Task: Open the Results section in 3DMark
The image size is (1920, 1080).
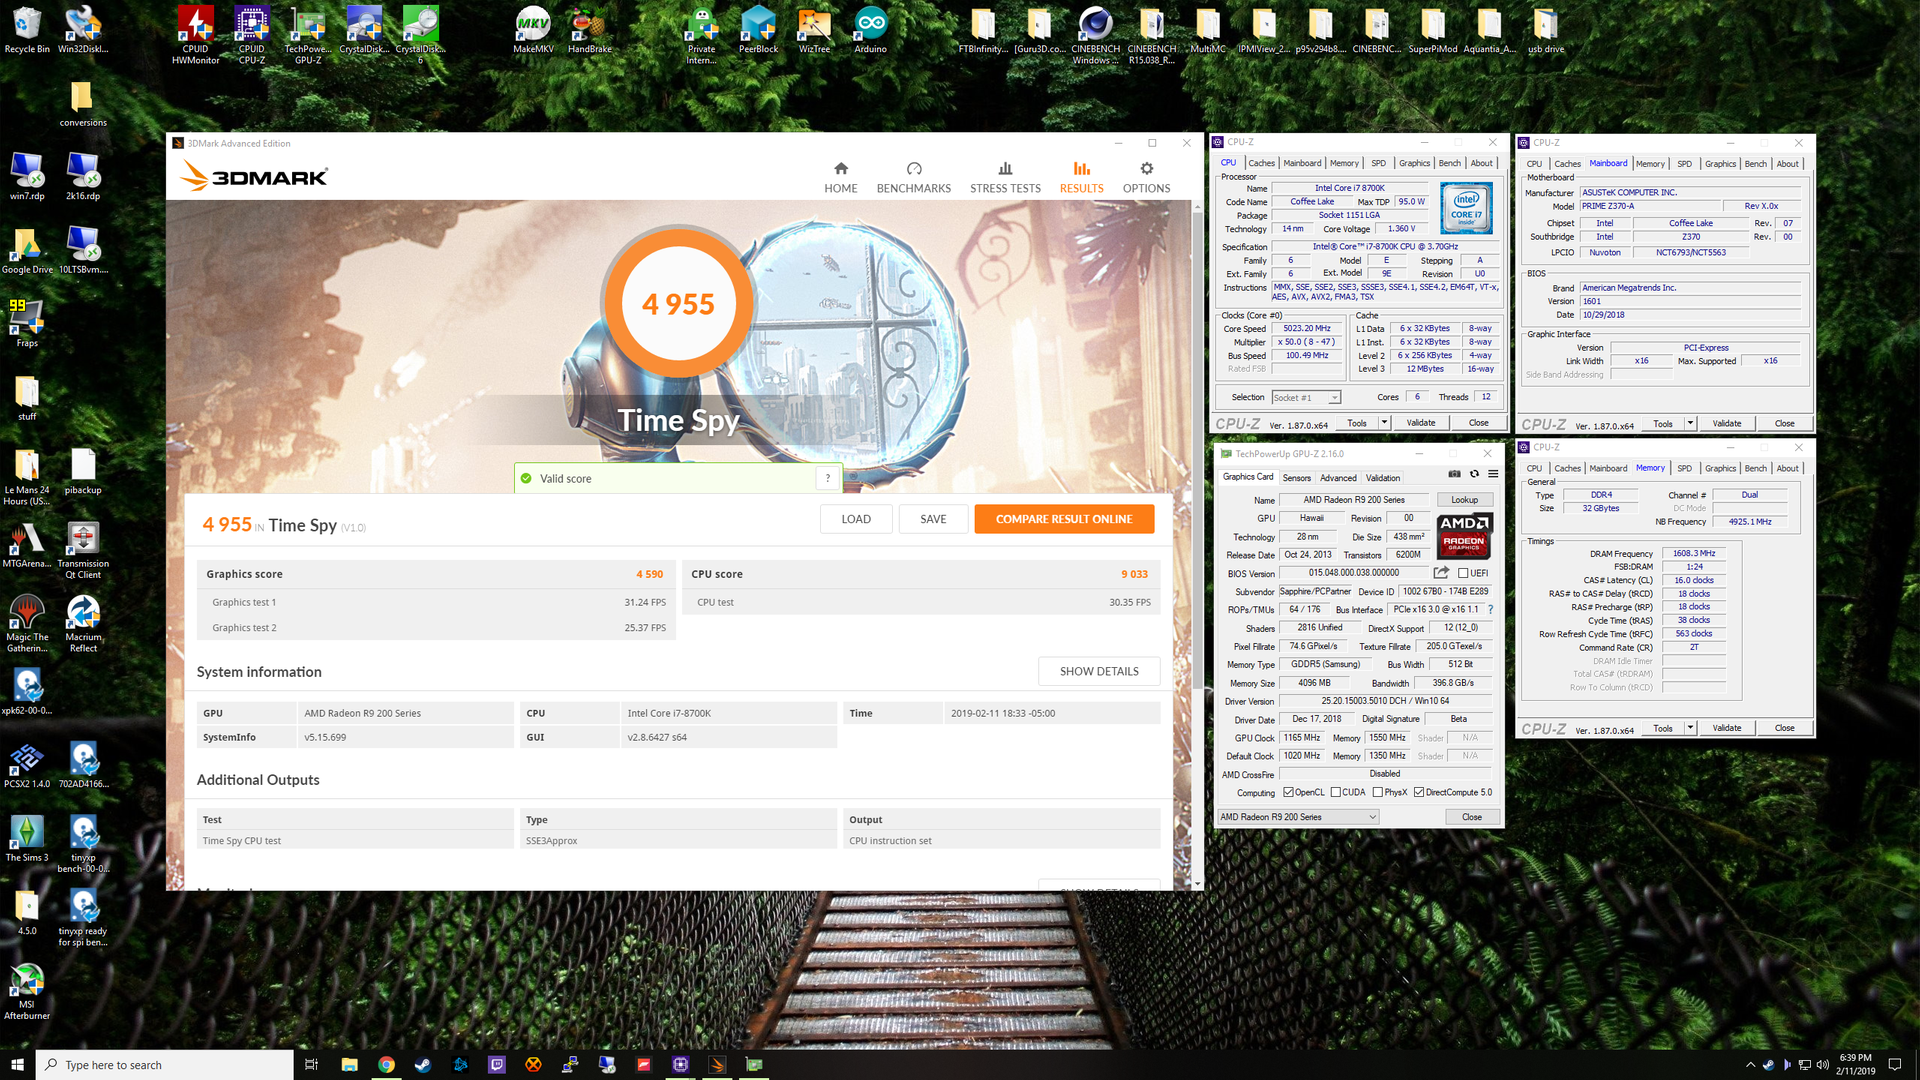Action: click(x=1081, y=177)
